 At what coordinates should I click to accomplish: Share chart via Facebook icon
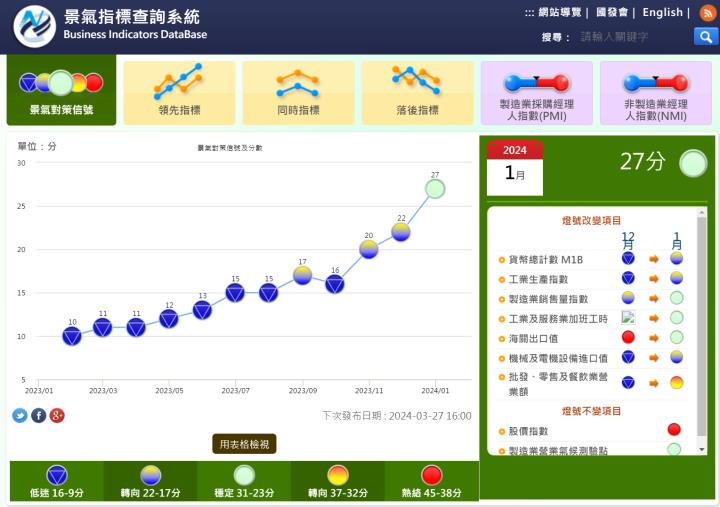(39, 416)
